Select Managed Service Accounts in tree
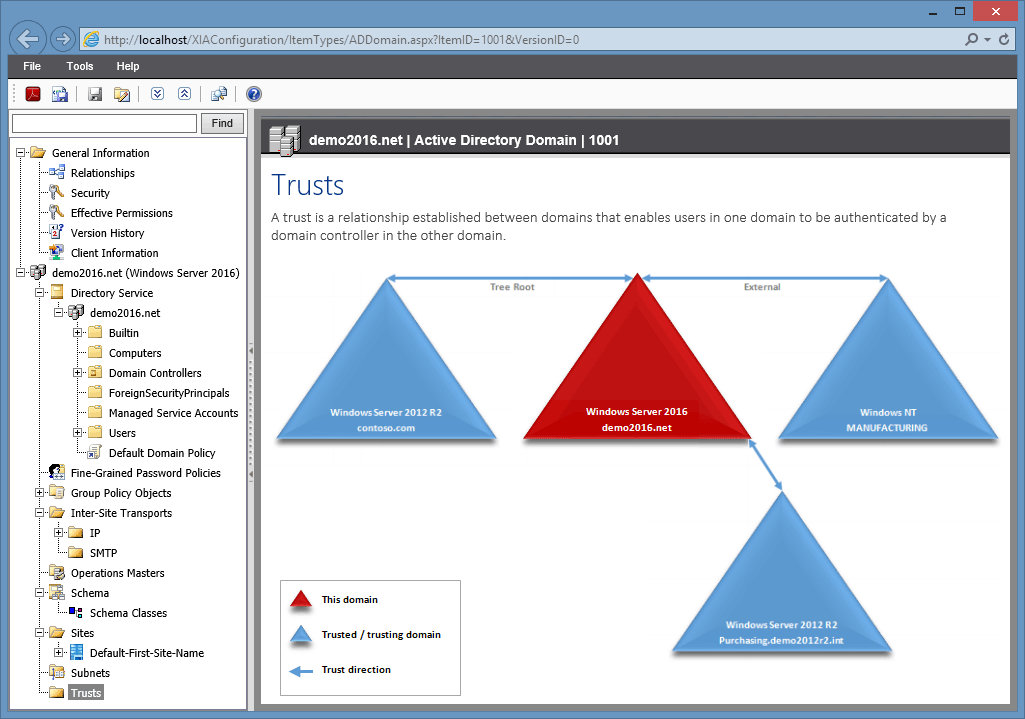The width and height of the screenshot is (1025, 719). coord(173,413)
